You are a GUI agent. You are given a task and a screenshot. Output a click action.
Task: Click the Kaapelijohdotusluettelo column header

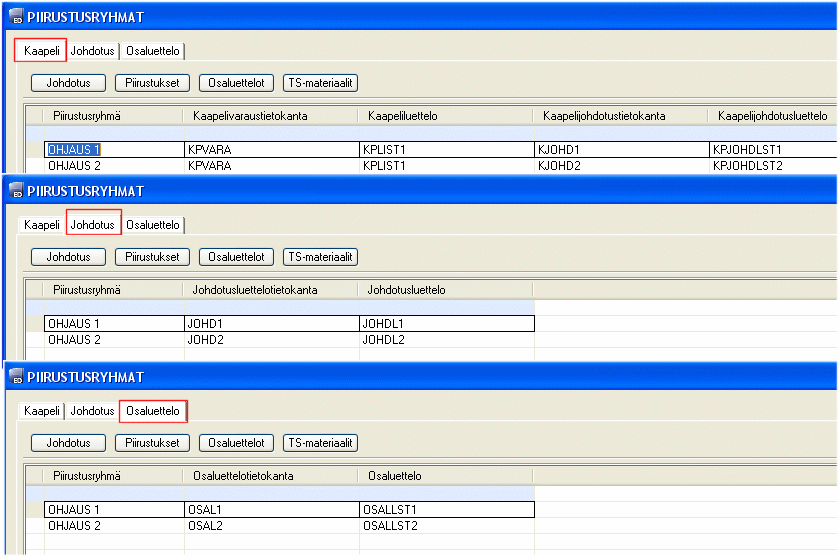pos(772,117)
